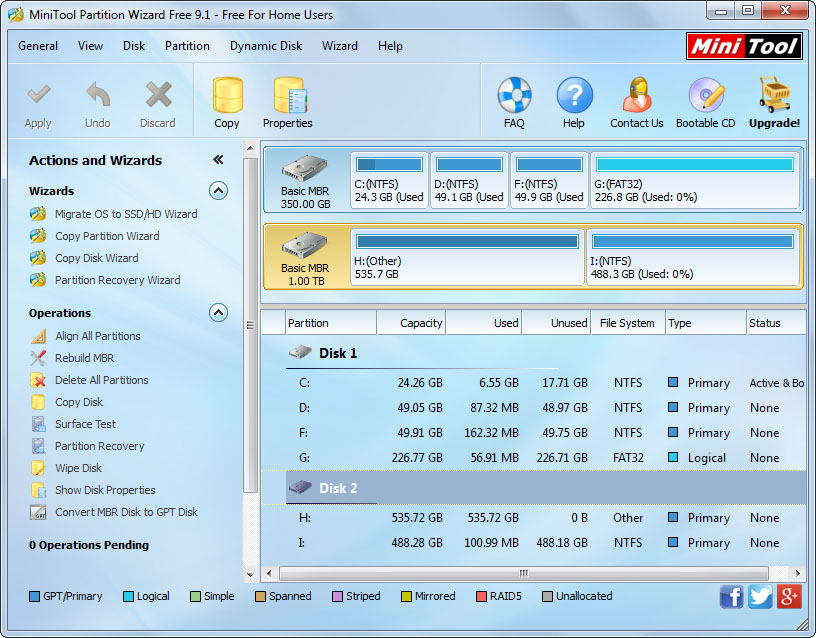Select the G: FAT32 partition bar

pos(695,181)
